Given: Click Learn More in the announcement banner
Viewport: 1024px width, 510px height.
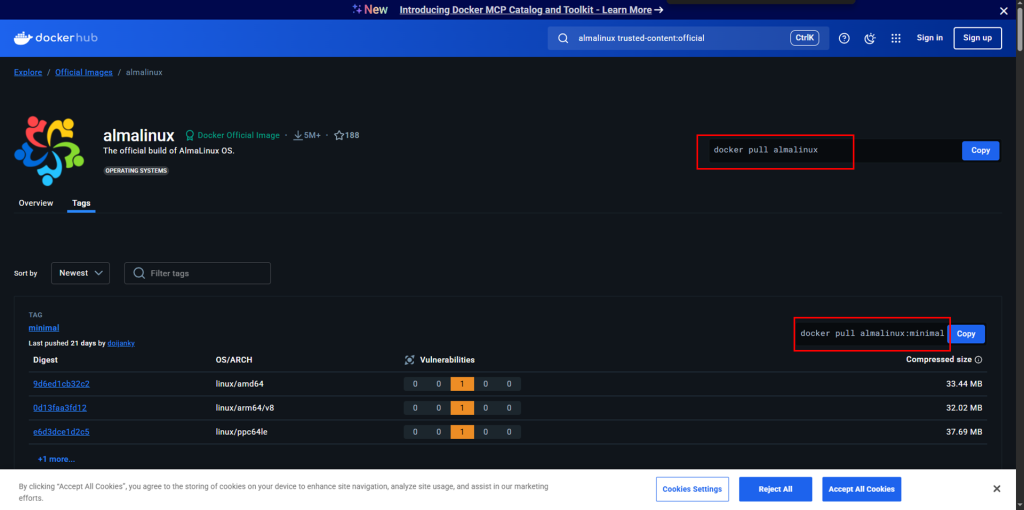Looking at the screenshot, I should tap(626, 10).
